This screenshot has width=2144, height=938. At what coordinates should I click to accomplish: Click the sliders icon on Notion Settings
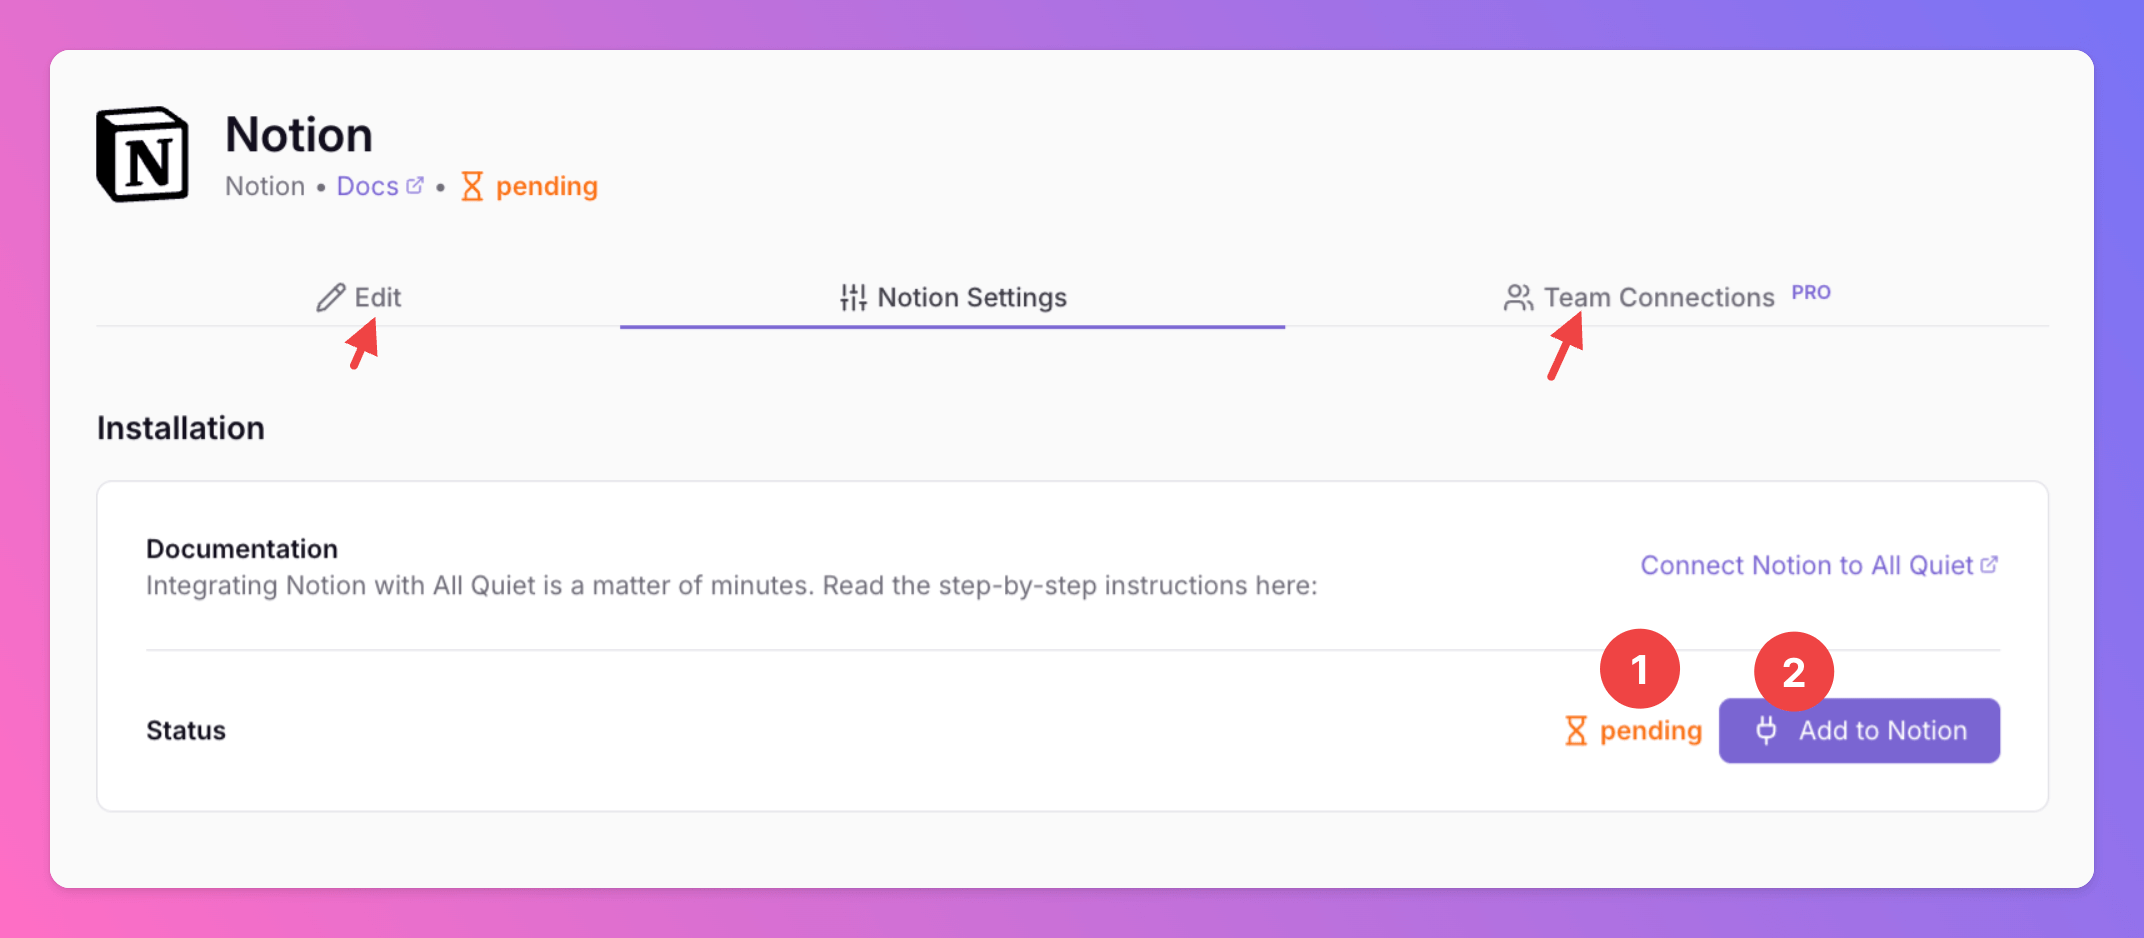pyautogui.click(x=853, y=297)
